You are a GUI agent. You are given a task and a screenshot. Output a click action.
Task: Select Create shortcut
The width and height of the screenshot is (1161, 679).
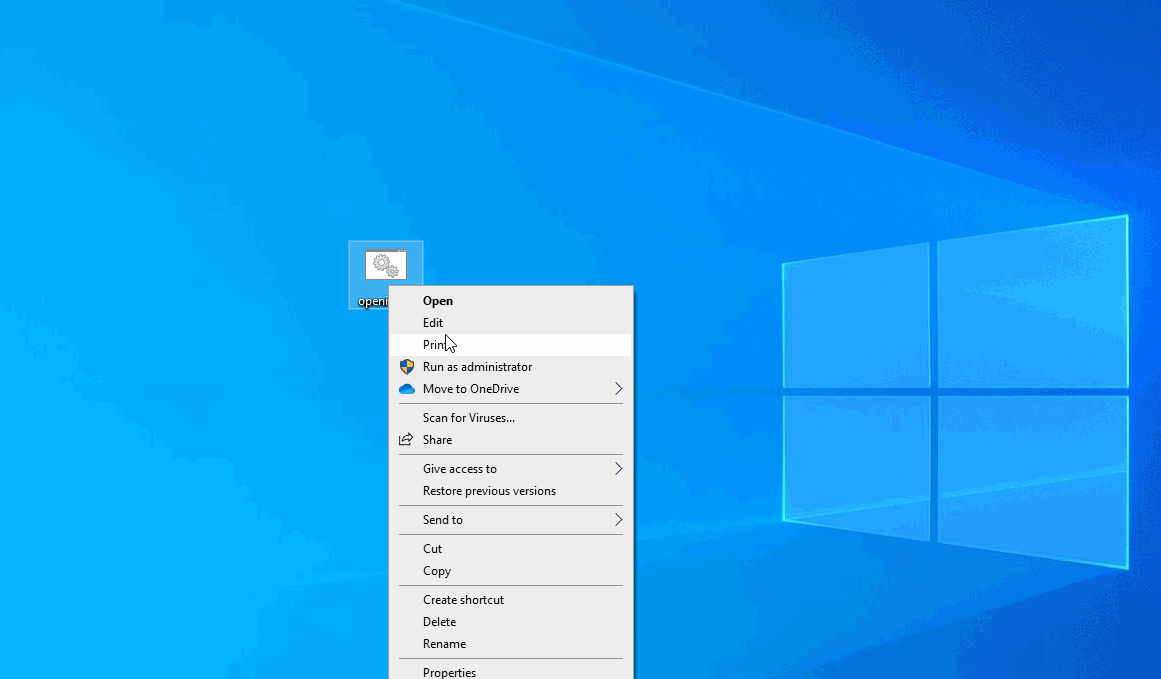coord(511,600)
